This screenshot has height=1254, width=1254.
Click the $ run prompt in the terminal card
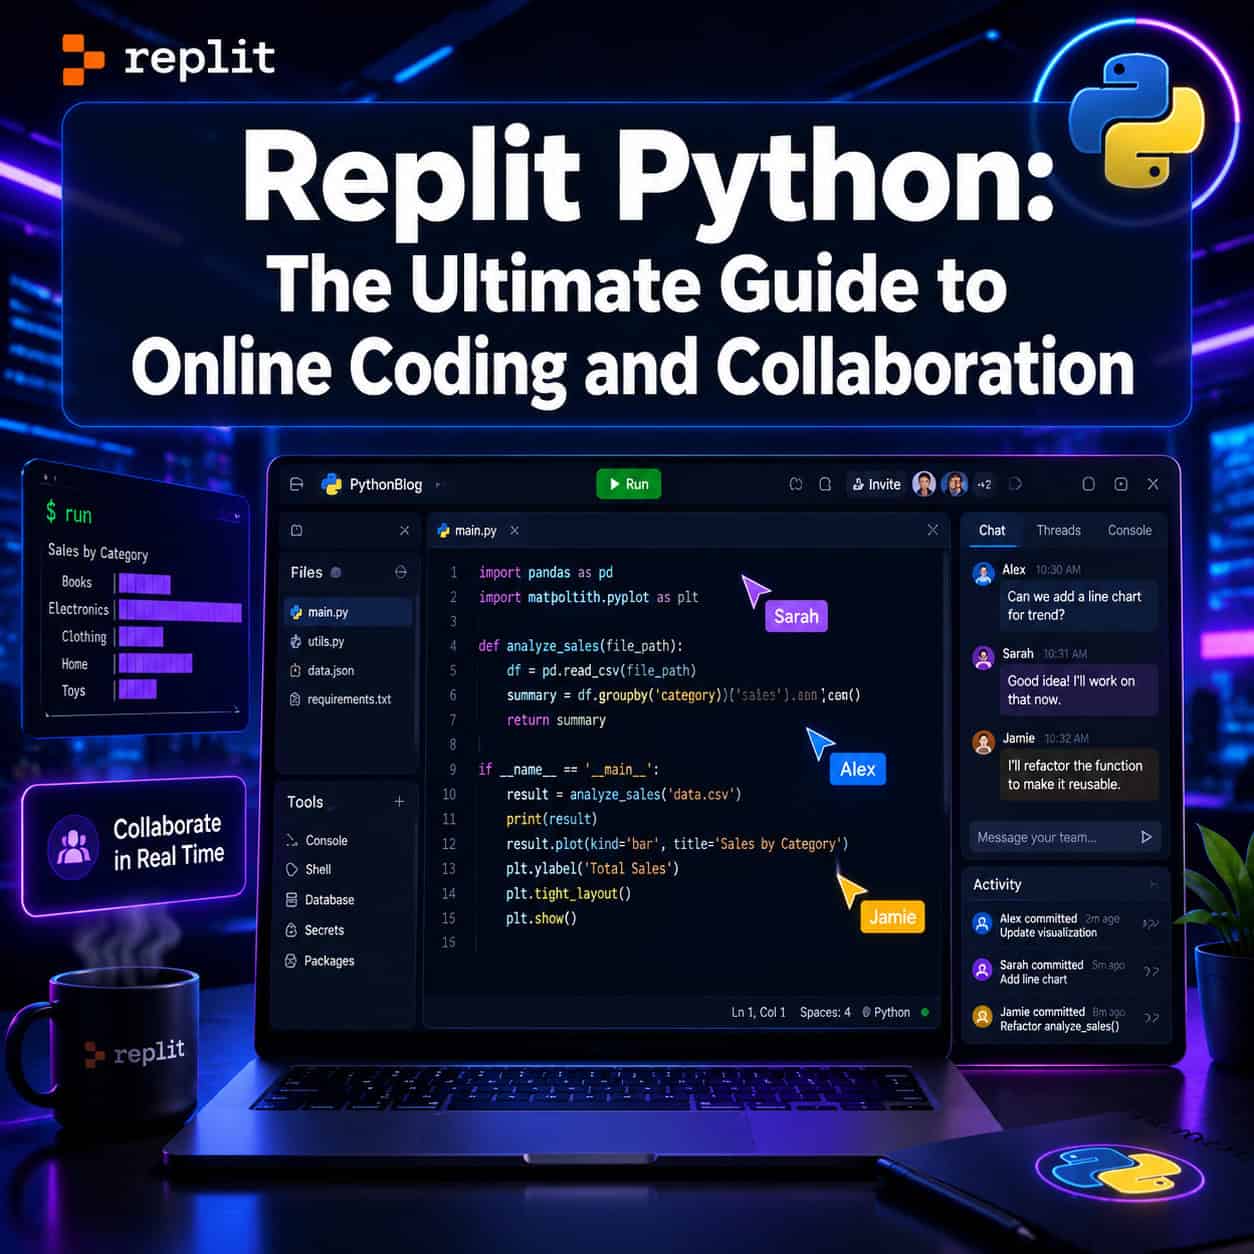tap(68, 514)
